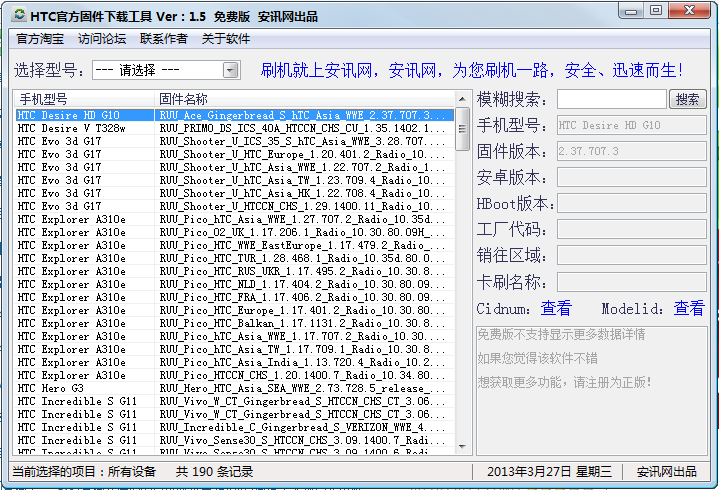Minimize the HTC firmware tool window

click(631, 11)
